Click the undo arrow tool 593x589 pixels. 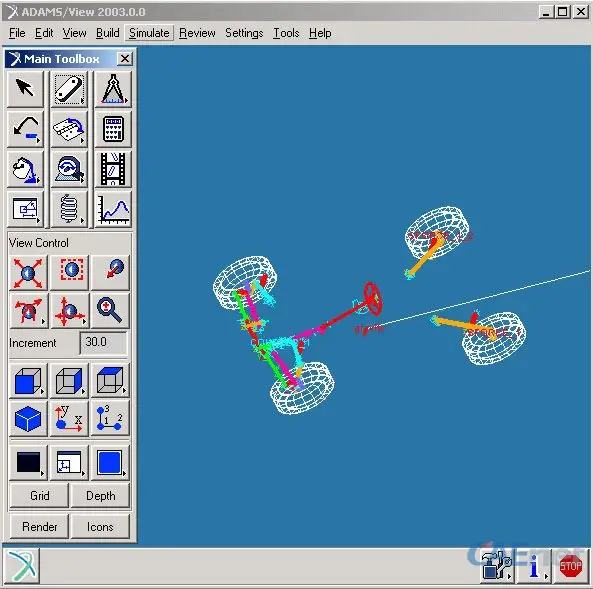coord(25,129)
